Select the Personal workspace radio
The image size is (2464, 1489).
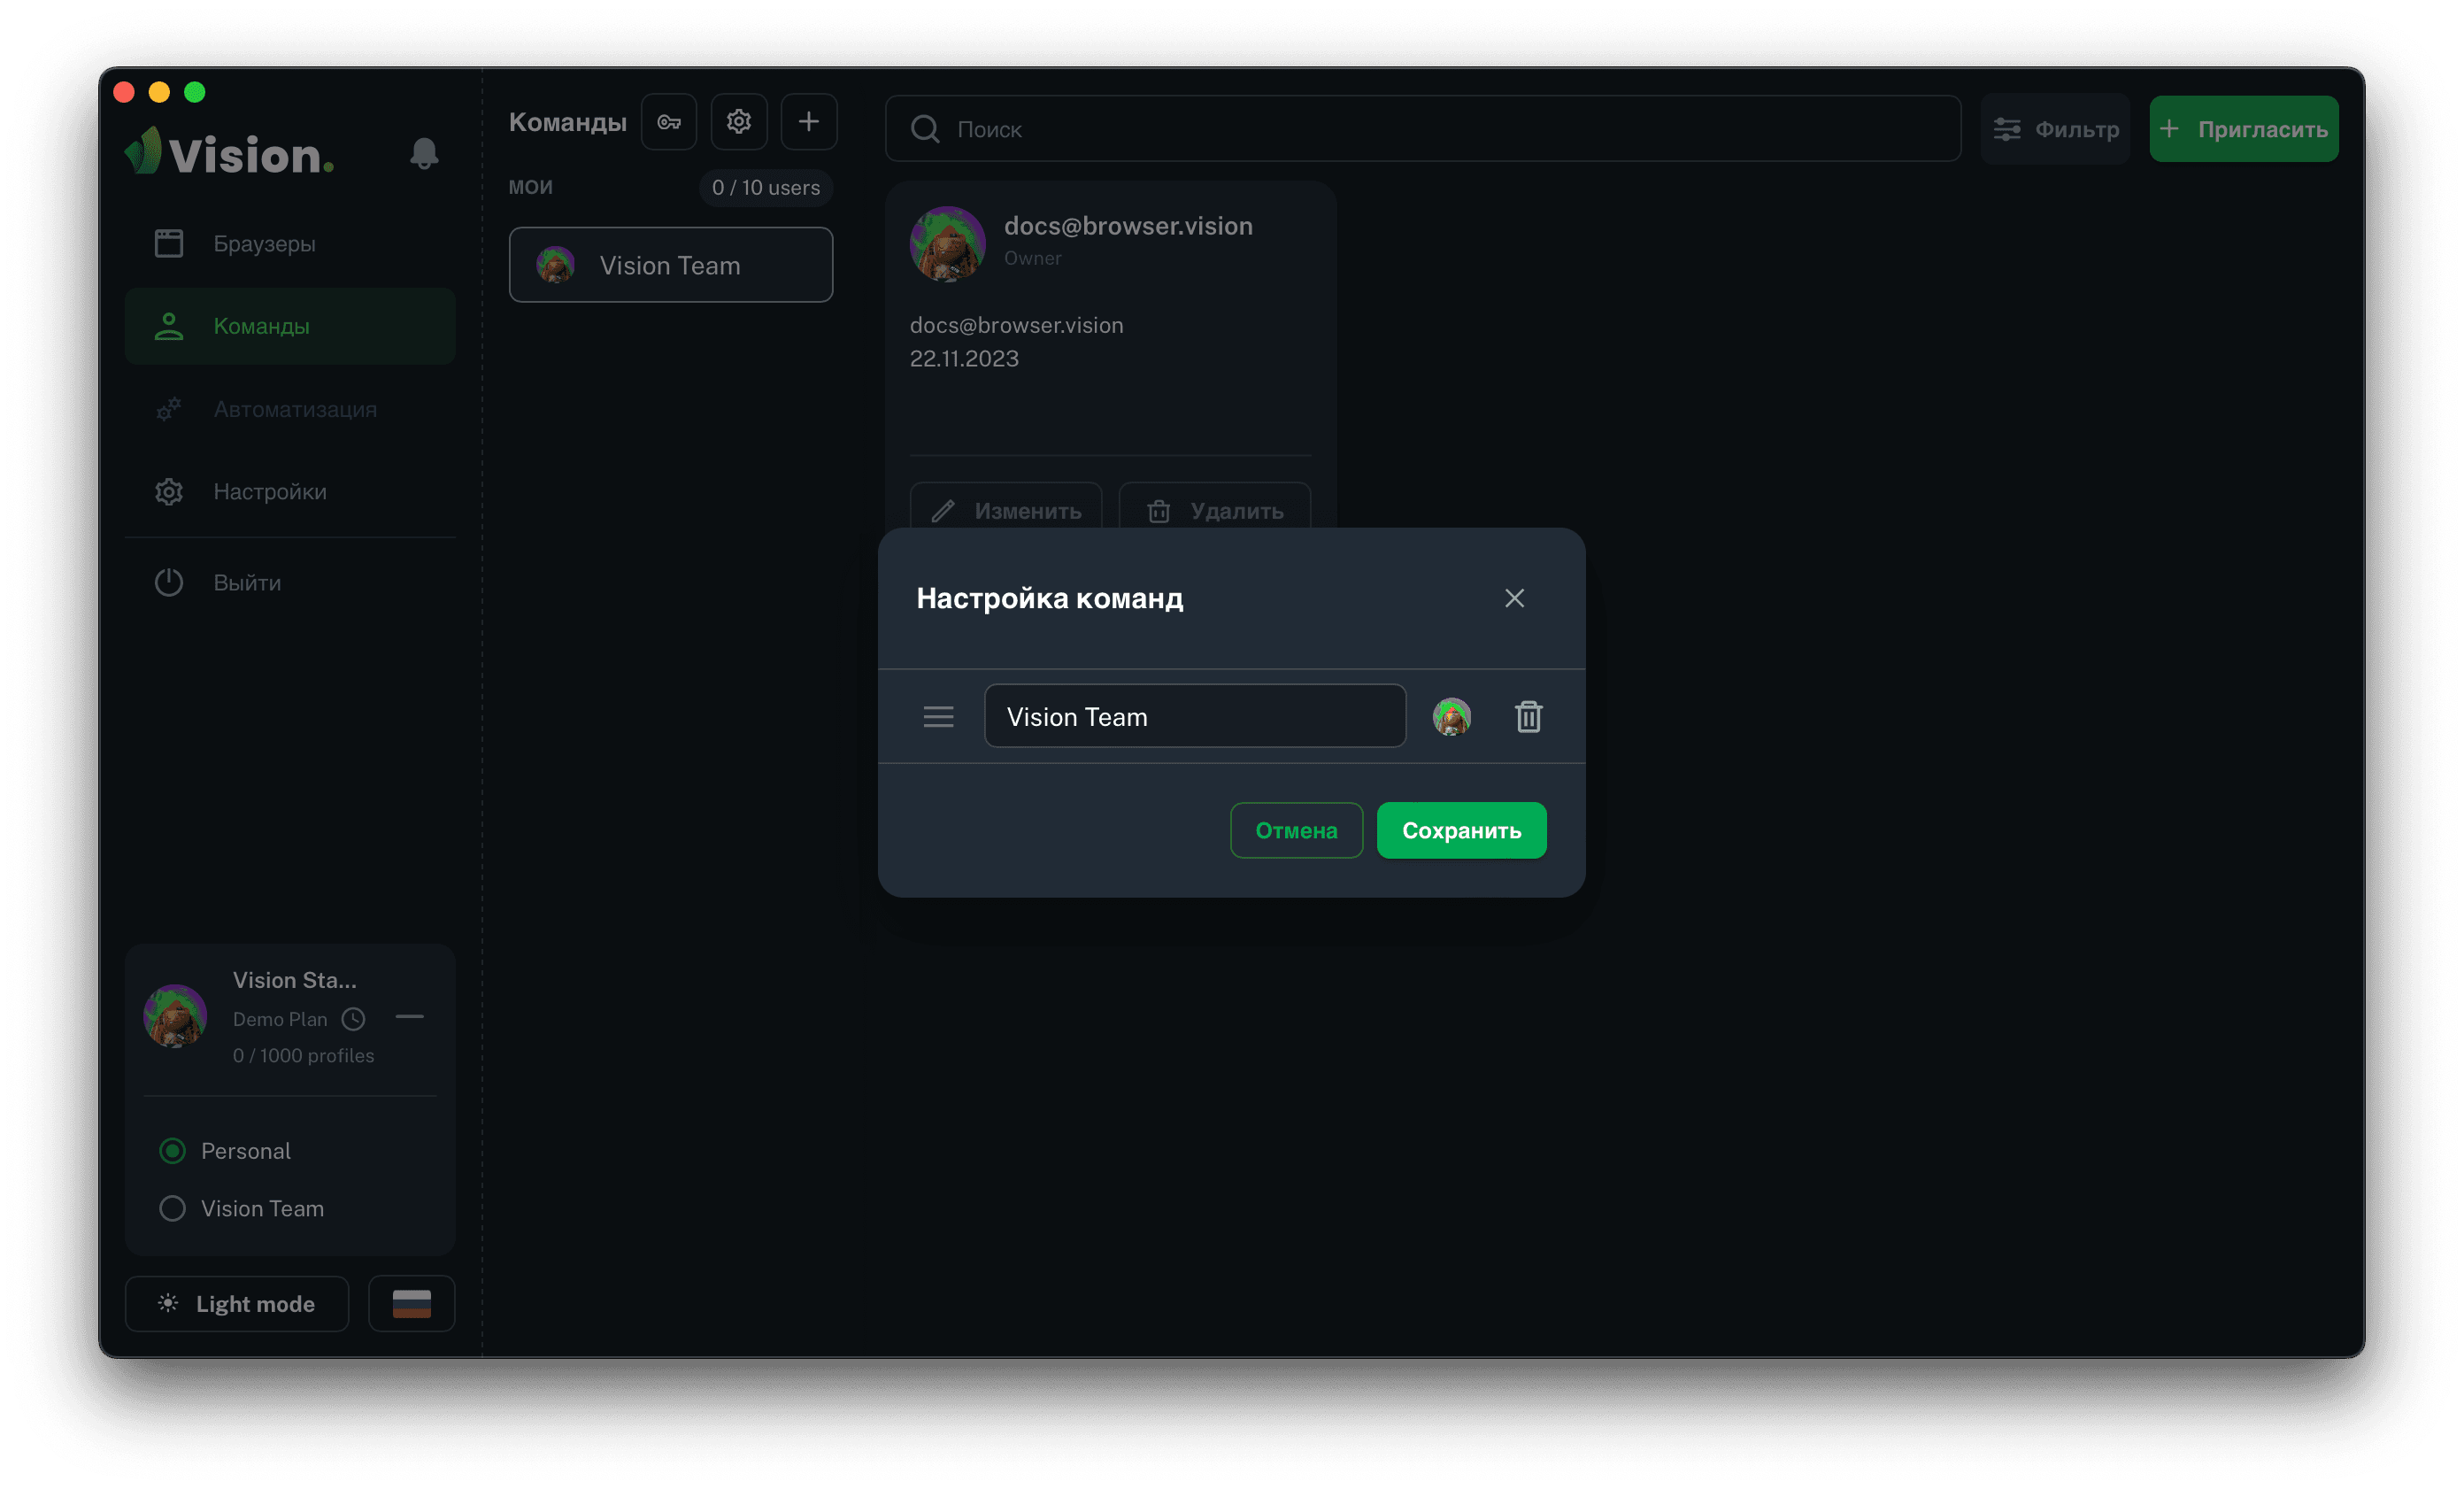pos(173,1151)
